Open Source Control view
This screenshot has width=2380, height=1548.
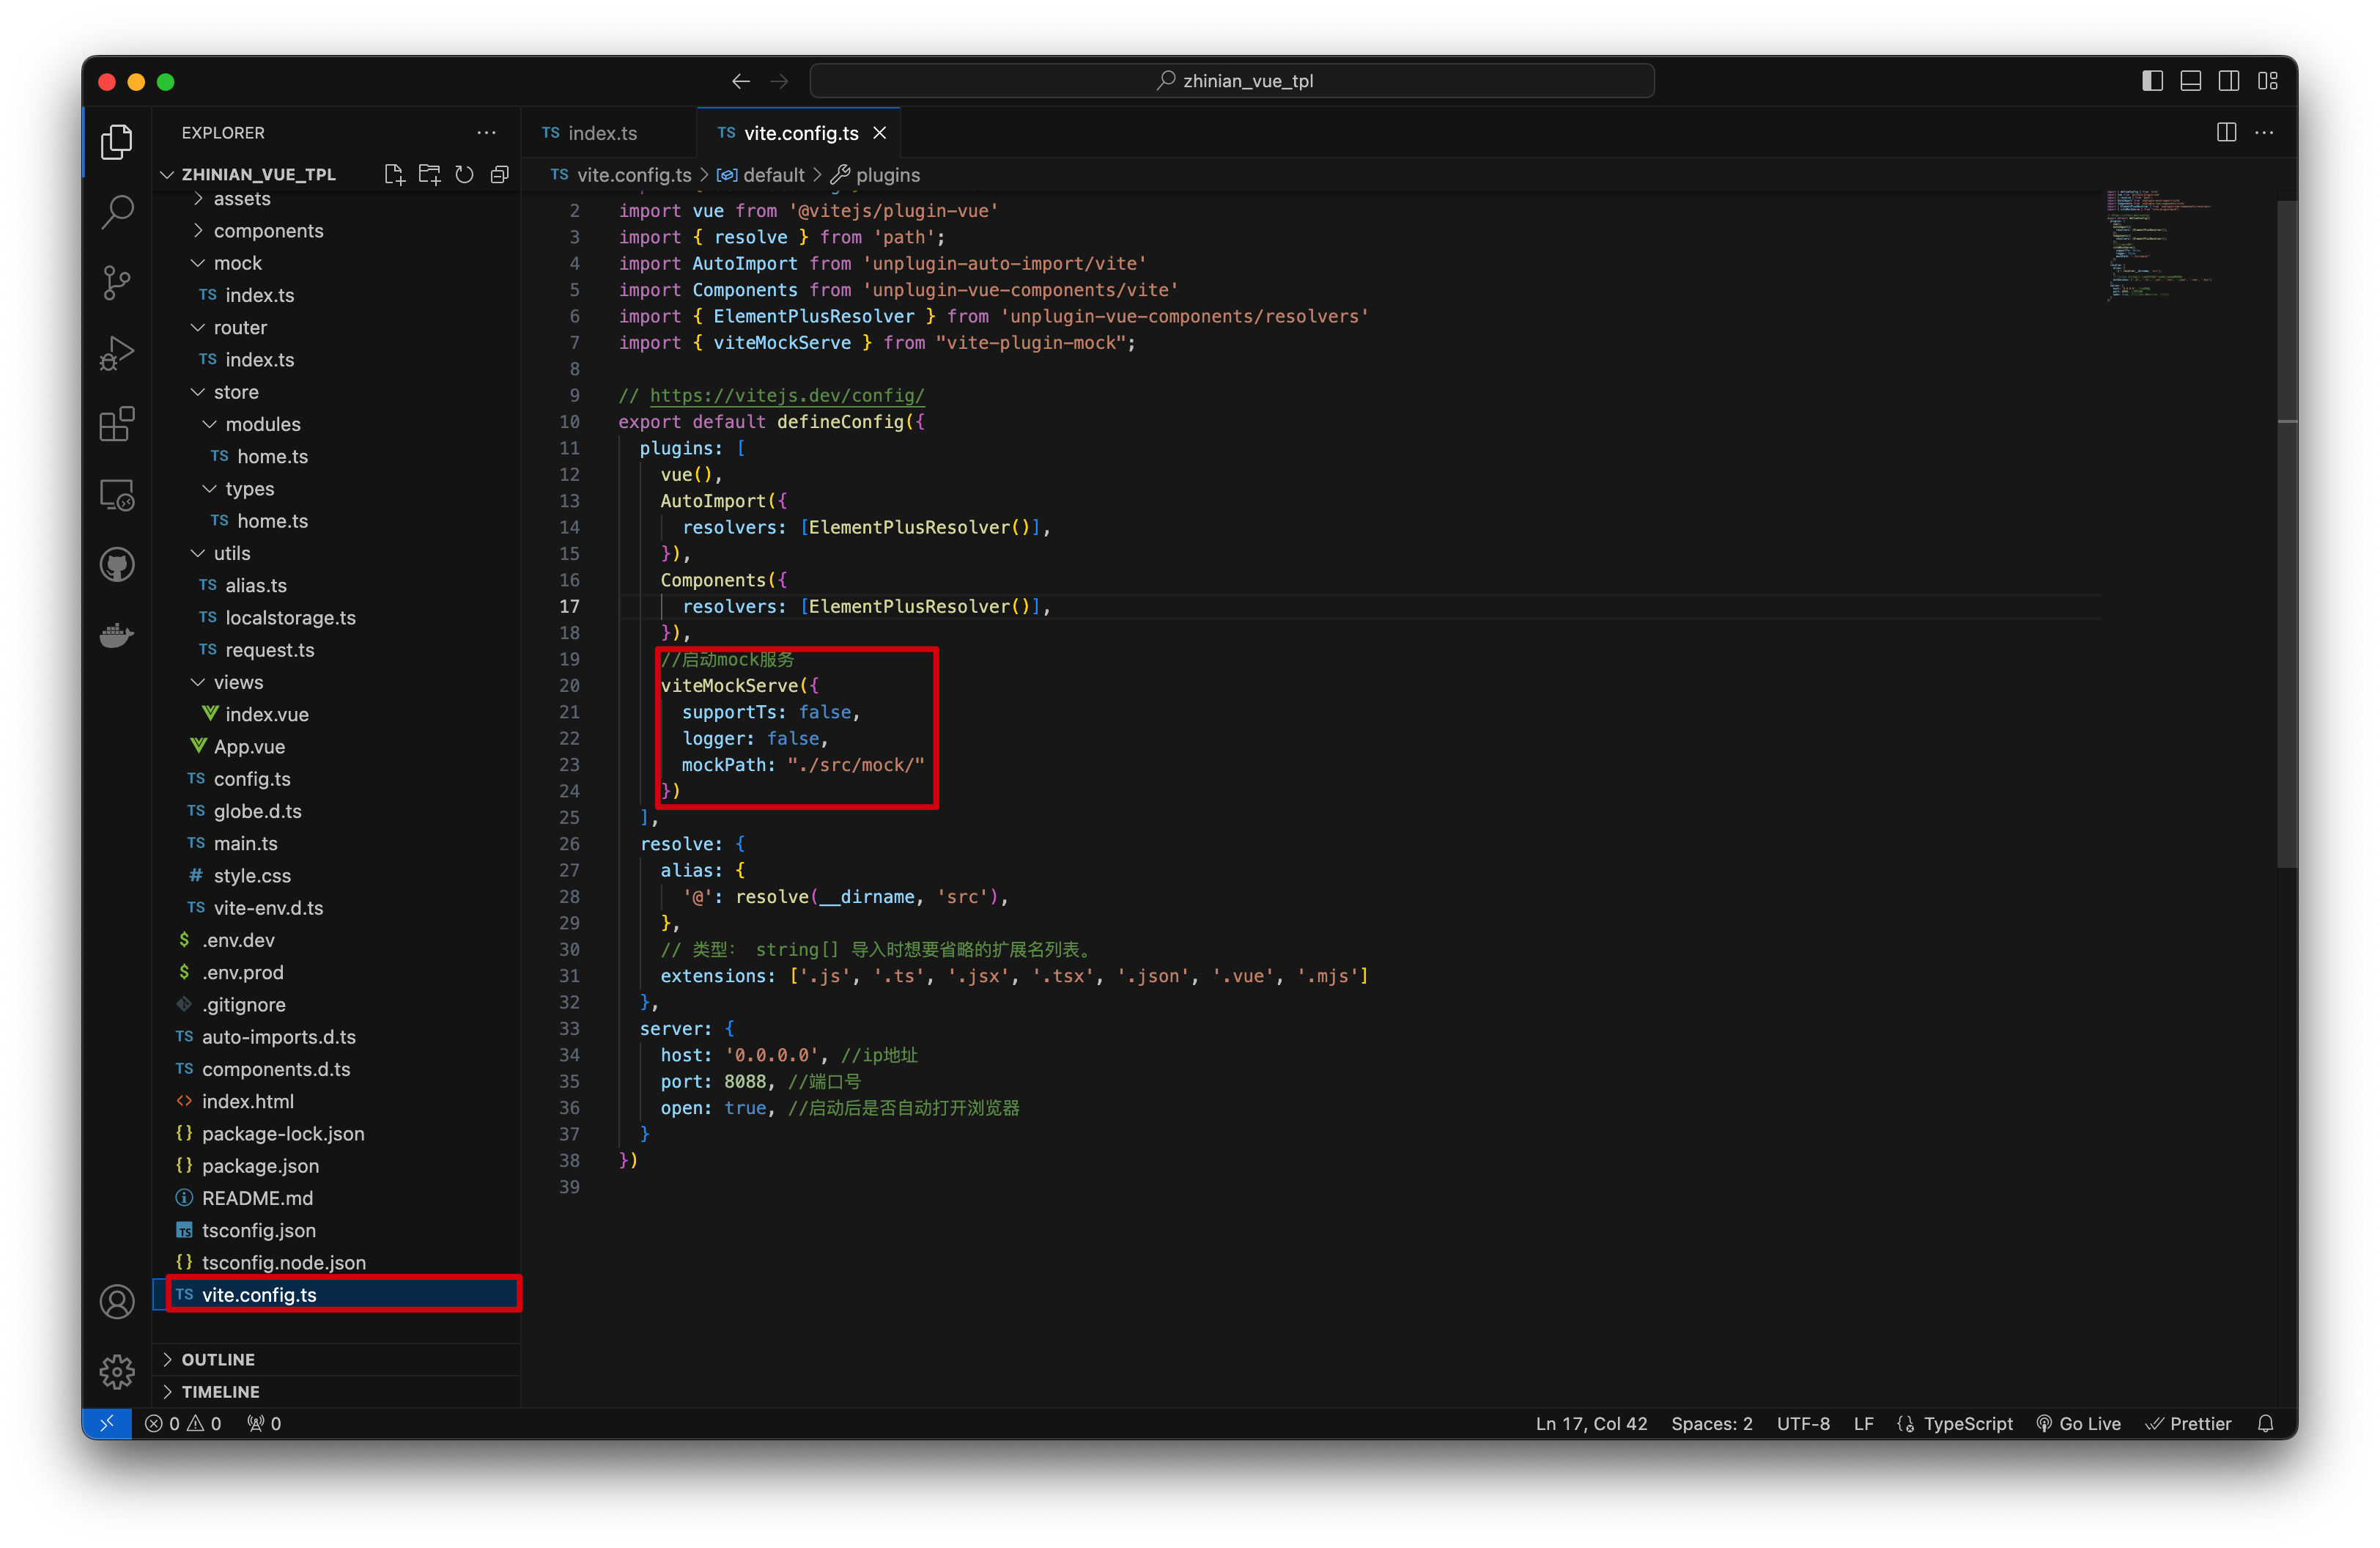click(117, 283)
